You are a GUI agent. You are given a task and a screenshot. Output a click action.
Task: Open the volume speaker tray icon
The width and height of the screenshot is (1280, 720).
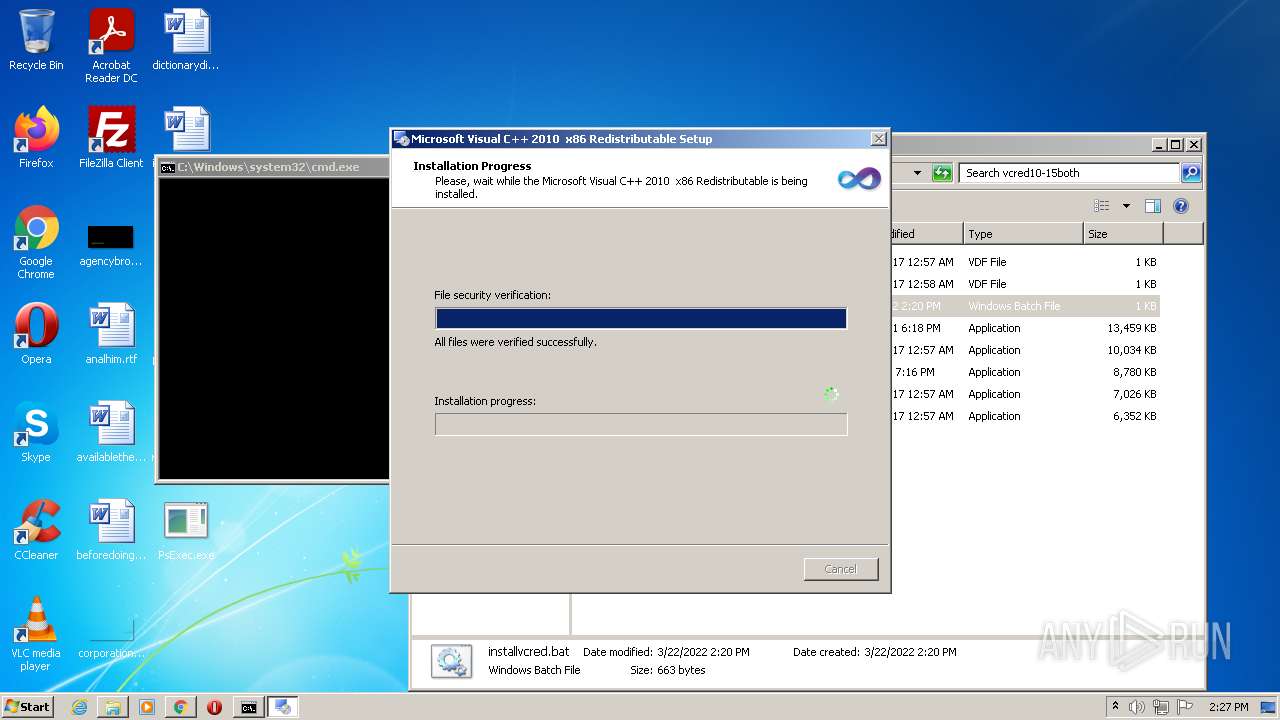(1137, 707)
